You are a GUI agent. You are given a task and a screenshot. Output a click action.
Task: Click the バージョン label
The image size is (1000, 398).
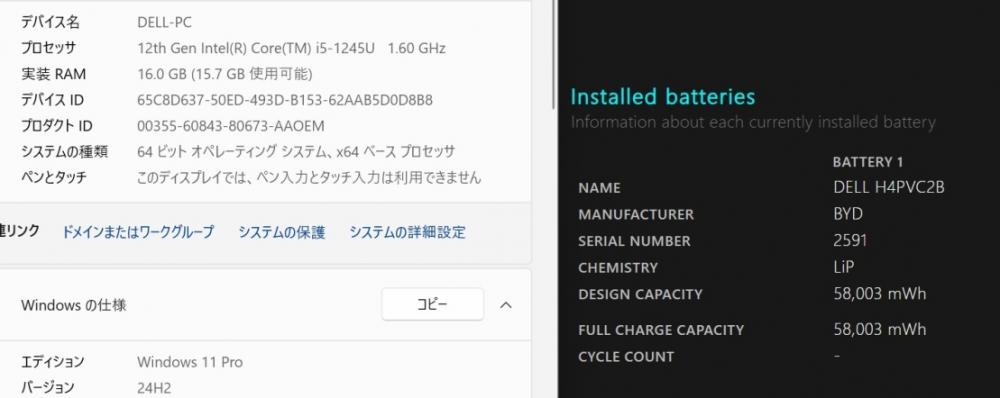[48, 388]
